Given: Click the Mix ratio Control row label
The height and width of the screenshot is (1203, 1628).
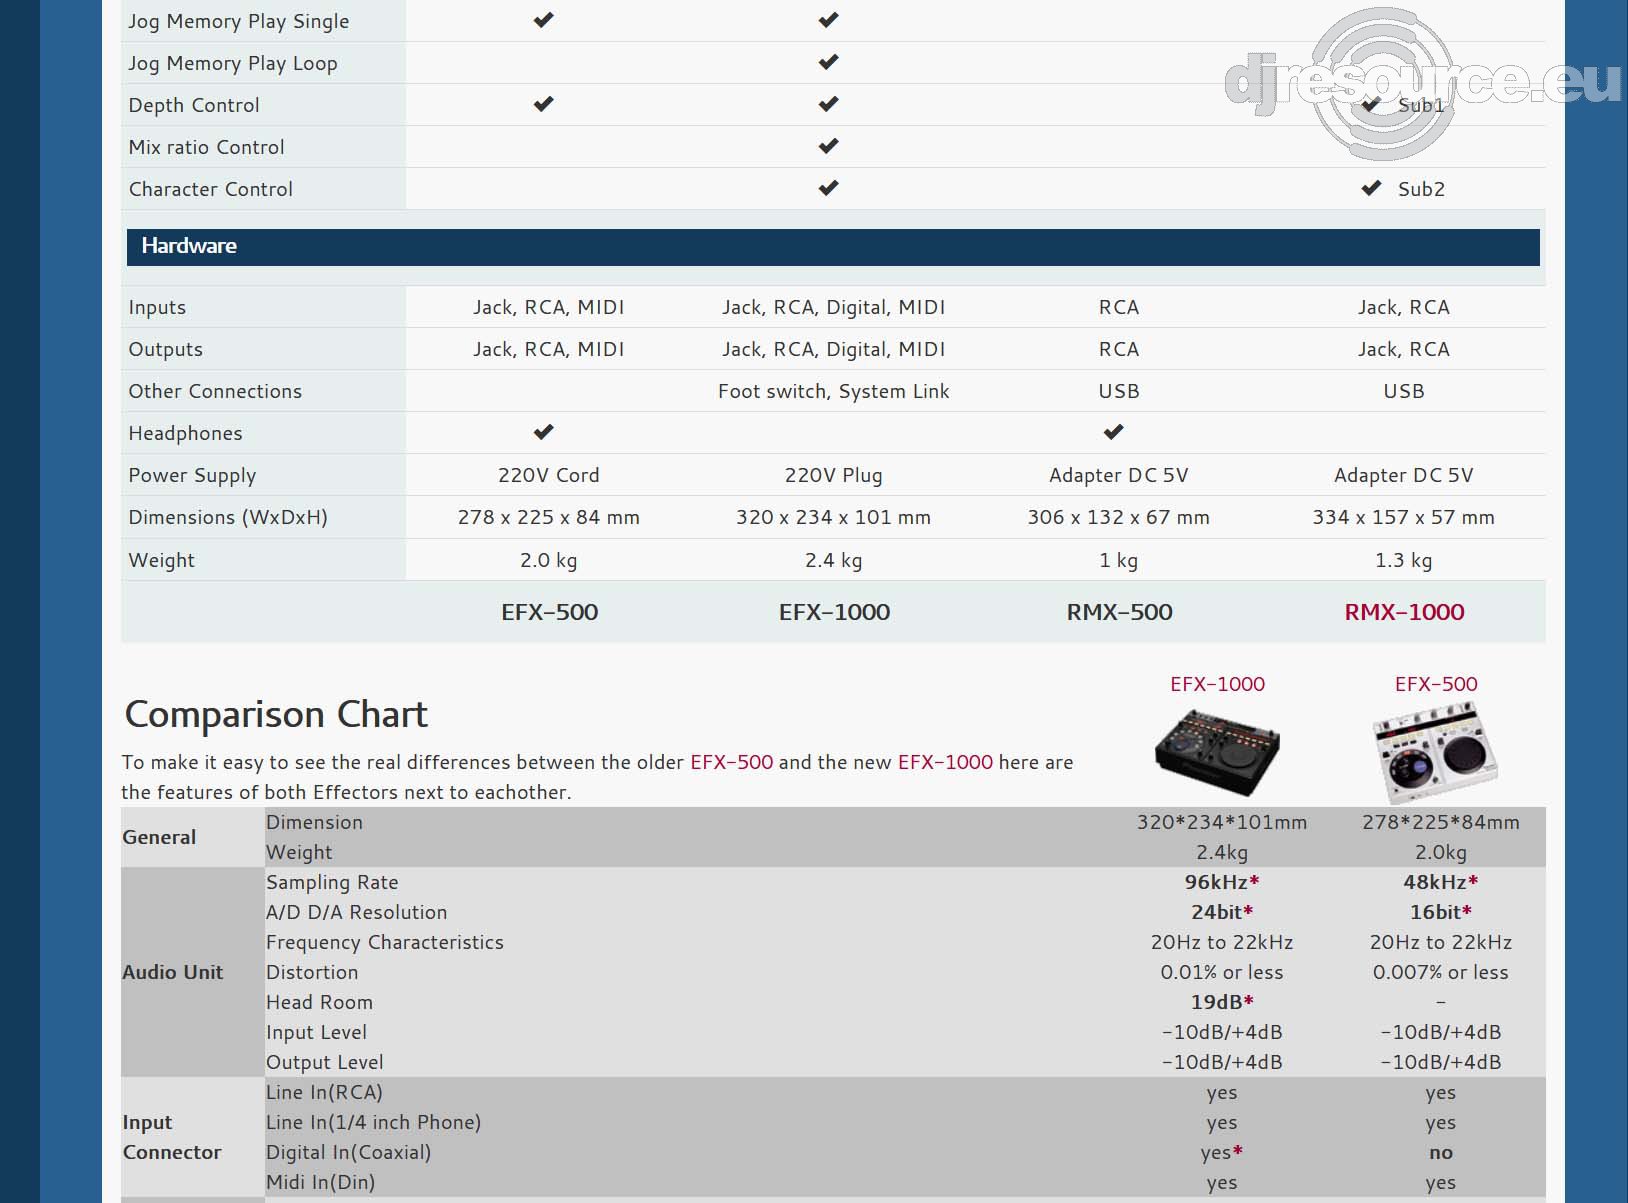Looking at the screenshot, I should (x=206, y=147).
